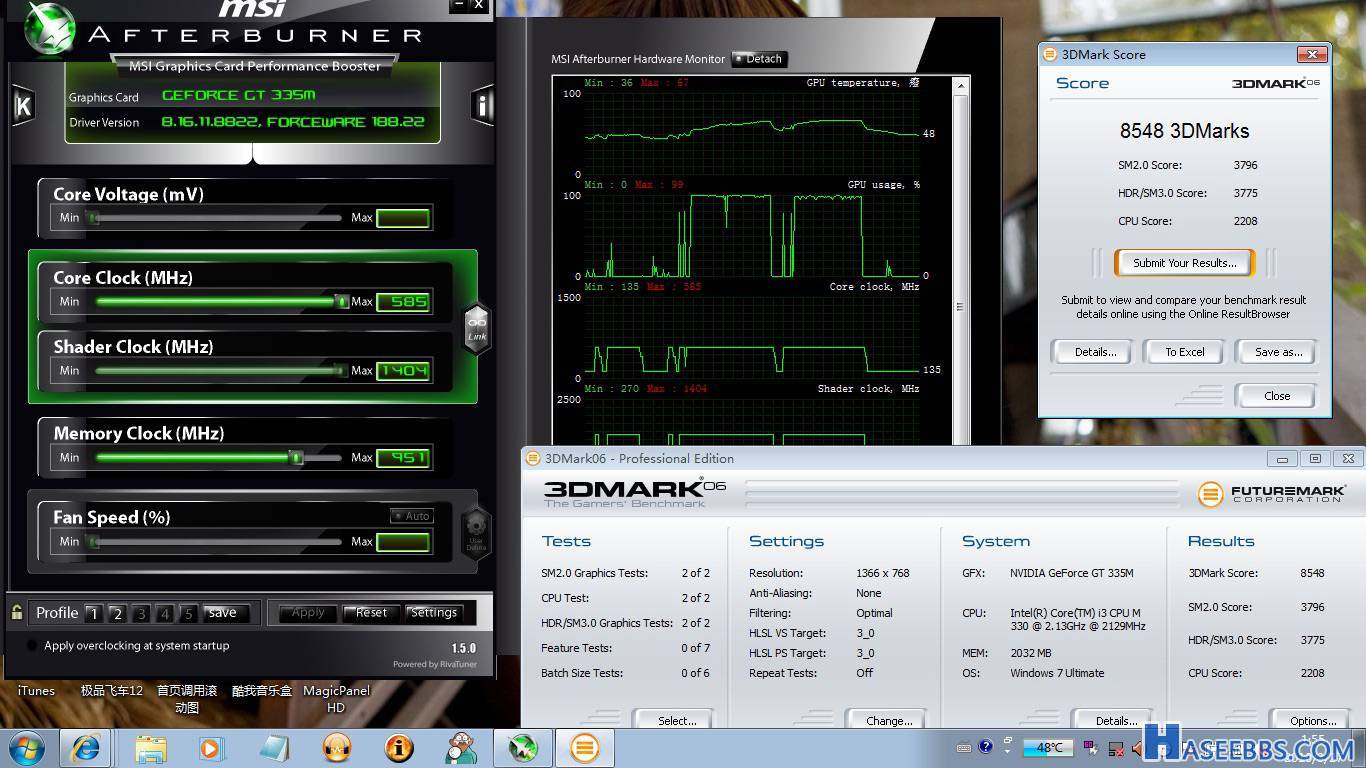
Task: Click the Core clock graph
Action: [752, 337]
